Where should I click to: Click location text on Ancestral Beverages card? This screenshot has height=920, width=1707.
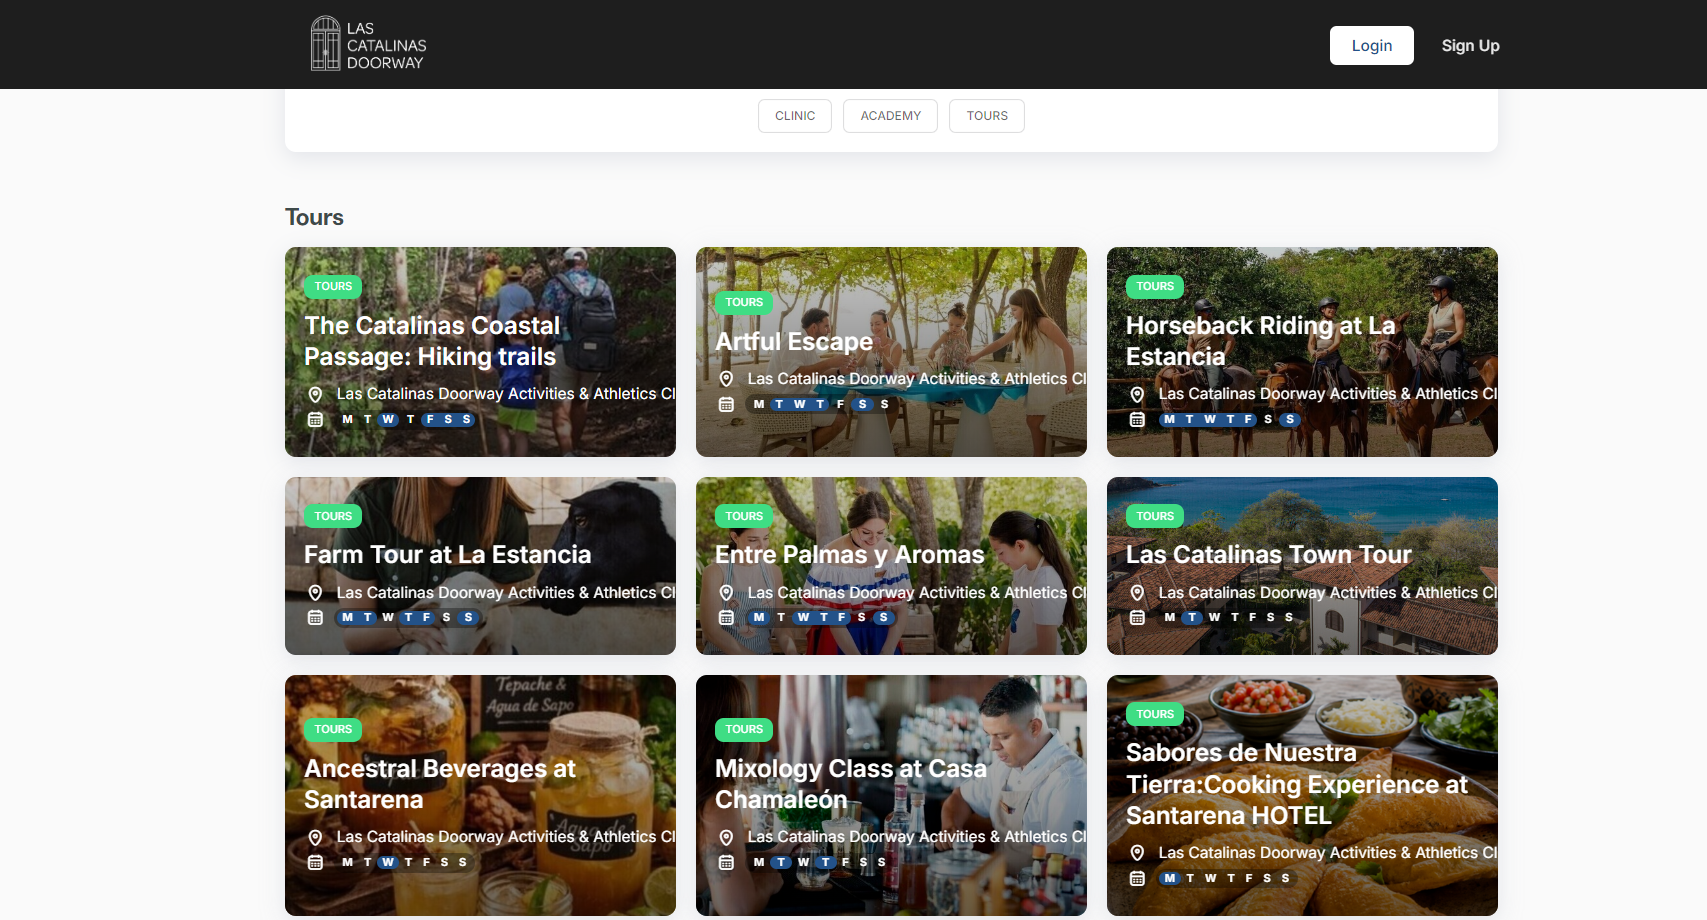[x=506, y=837]
